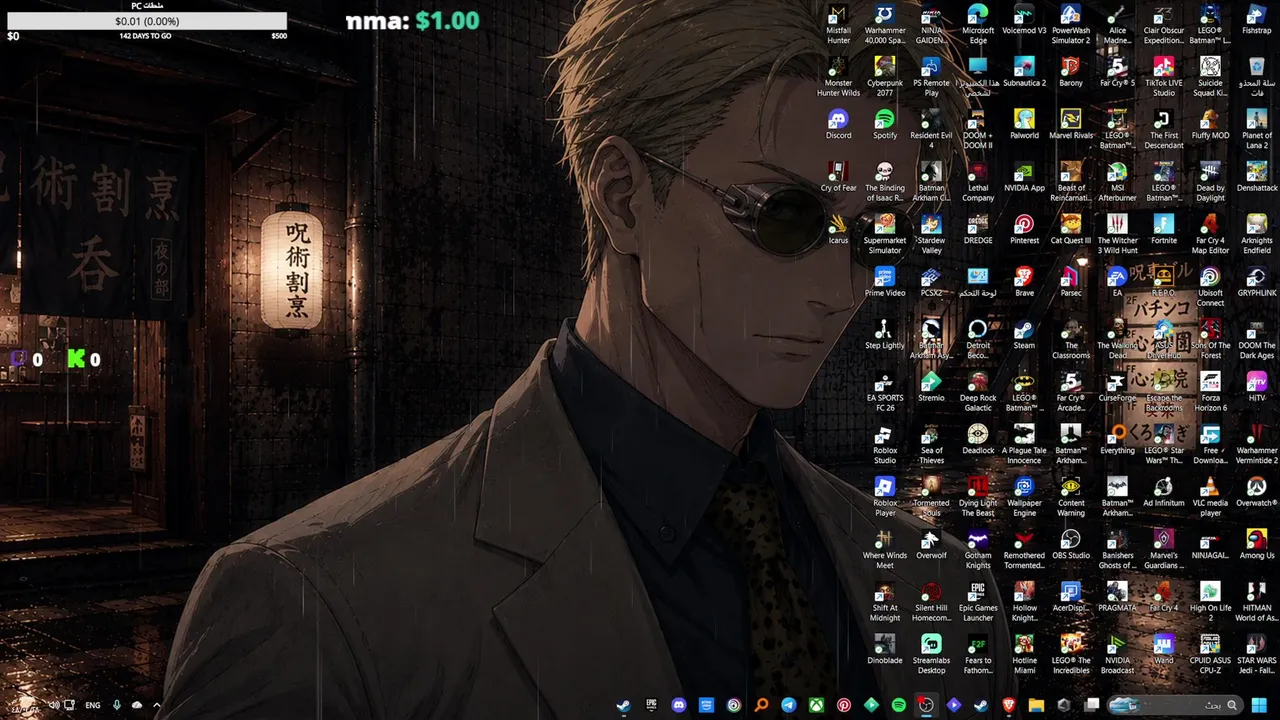The width and height of the screenshot is (1280, 720).
Task: Select the Hotline Miami icon
Action: point(1024,654)
